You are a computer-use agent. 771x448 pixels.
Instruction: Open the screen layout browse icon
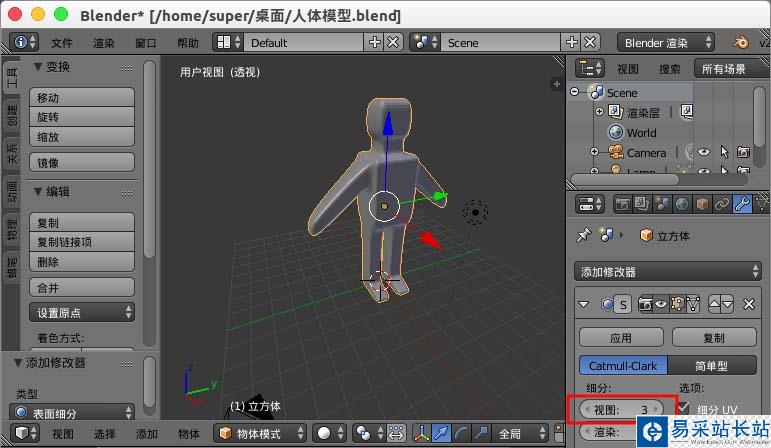point(228,42)
